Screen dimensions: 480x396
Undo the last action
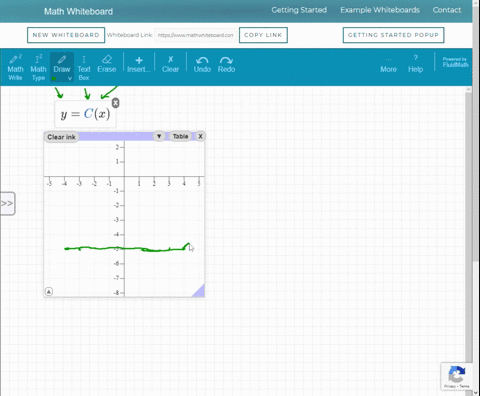pyautogui.click(x=202, y=64)
